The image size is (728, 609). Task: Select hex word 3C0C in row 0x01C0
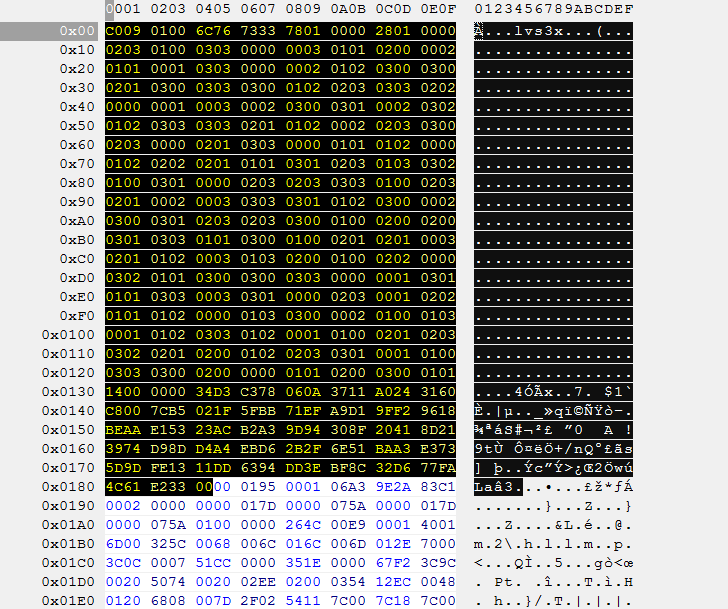coord(123,563)
